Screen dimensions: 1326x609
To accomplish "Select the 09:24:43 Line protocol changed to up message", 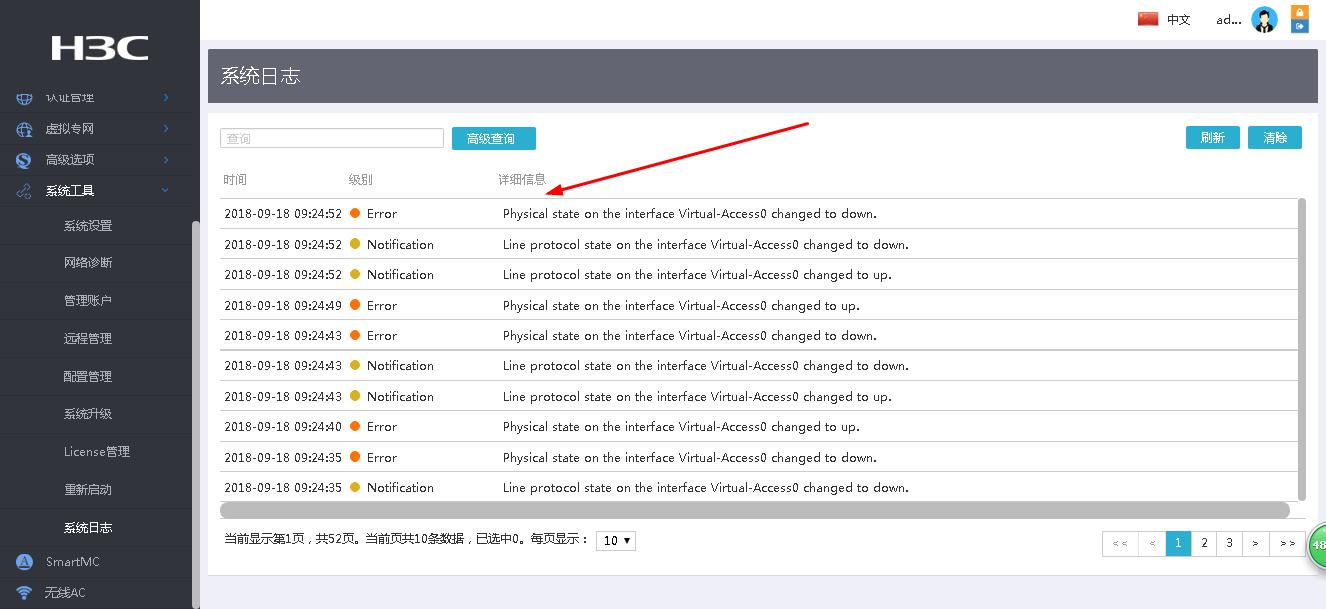I will coord(697,396).
